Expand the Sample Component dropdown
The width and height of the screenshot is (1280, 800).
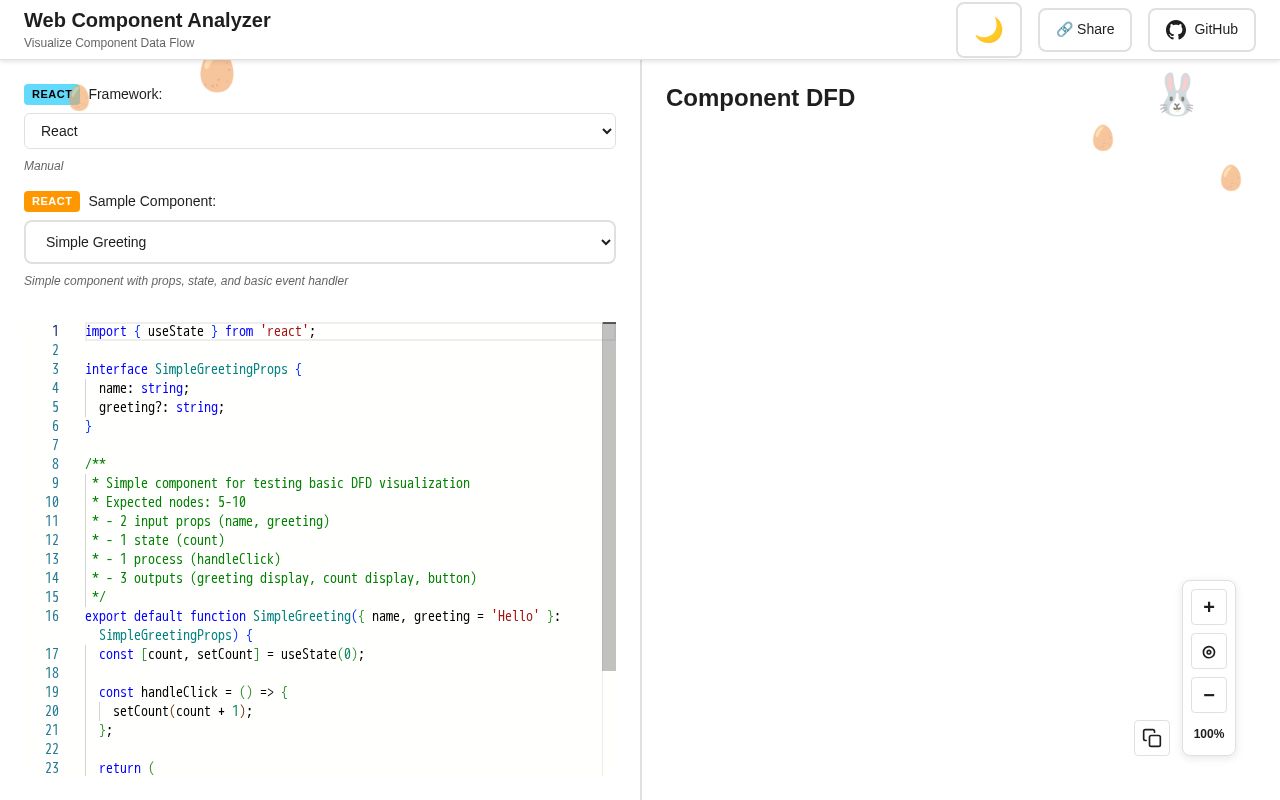pos(320,242)
